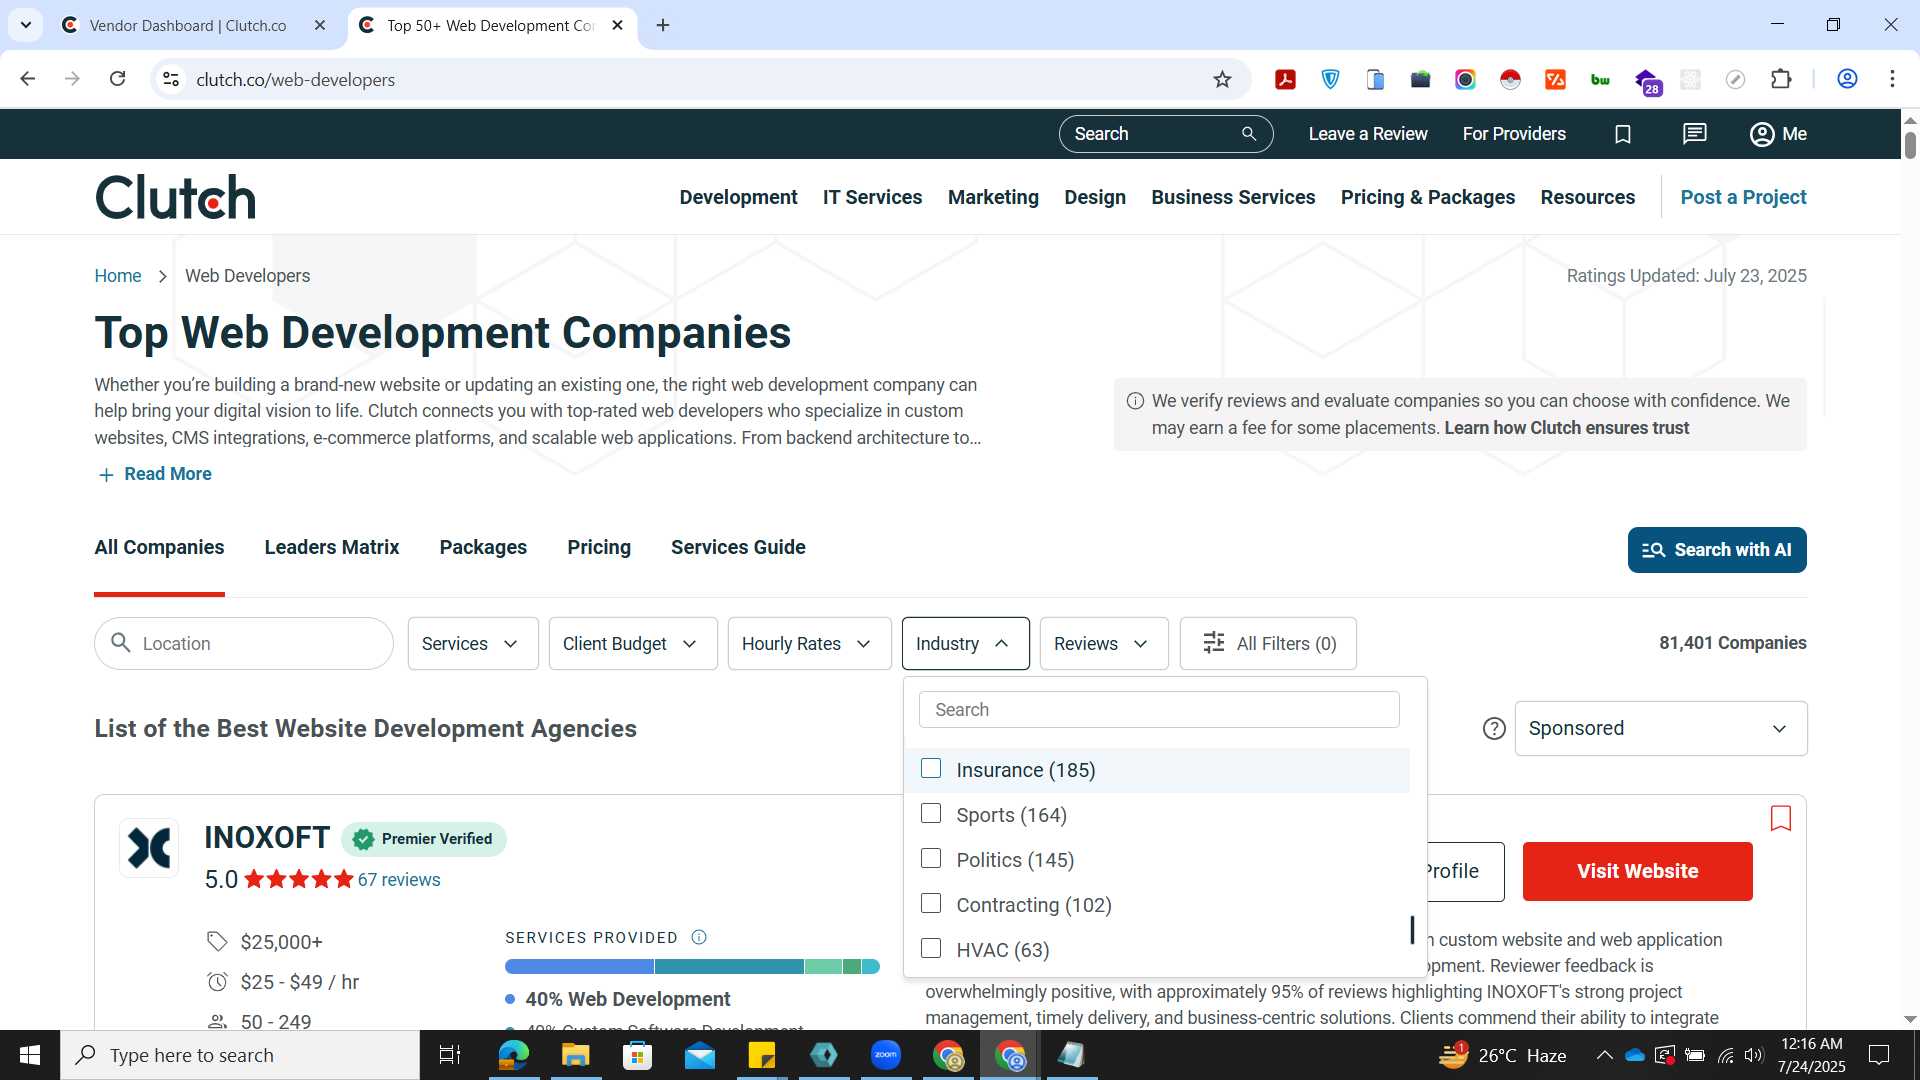Open the Chrome tab search chevron
Viewport: 1920px width, 1080px height.
(x=26, y=25)
